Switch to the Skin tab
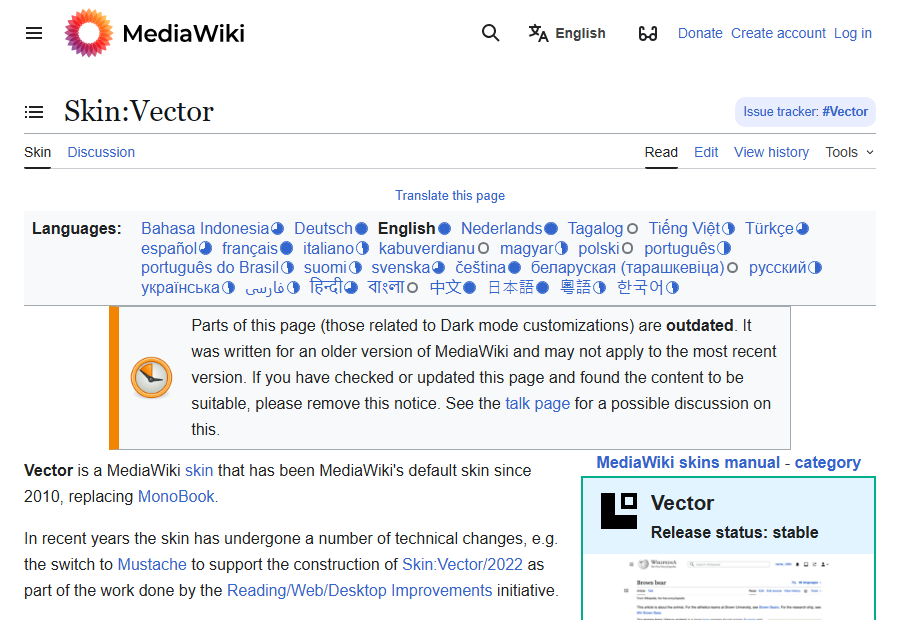Image resolution: width=900 pixels, height=620 pixels. click(37, 152)
